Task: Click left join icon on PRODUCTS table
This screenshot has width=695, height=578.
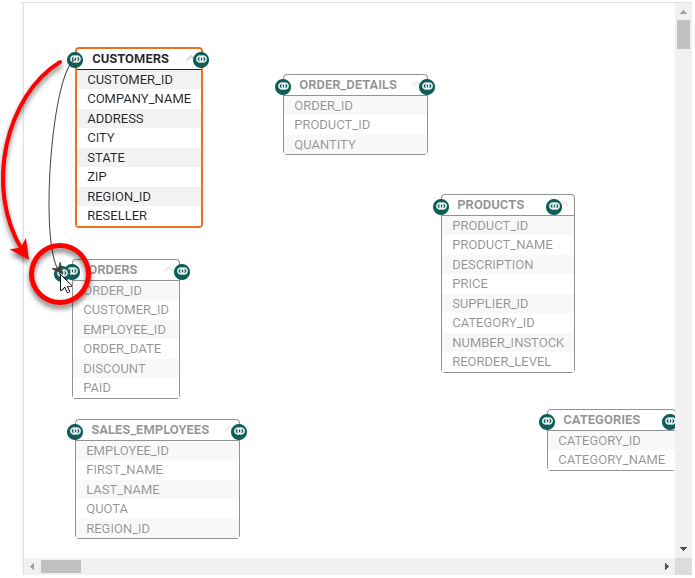Action: [441, 206]
